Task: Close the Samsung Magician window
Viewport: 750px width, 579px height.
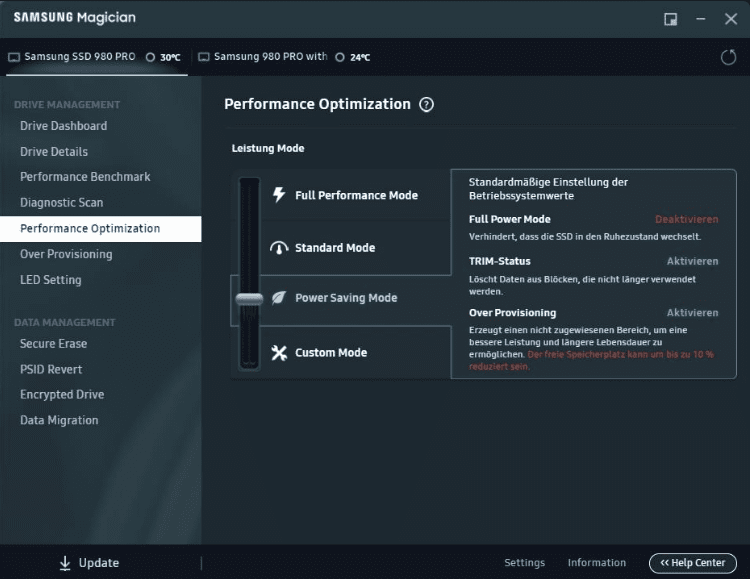Action: coord(731,19)
